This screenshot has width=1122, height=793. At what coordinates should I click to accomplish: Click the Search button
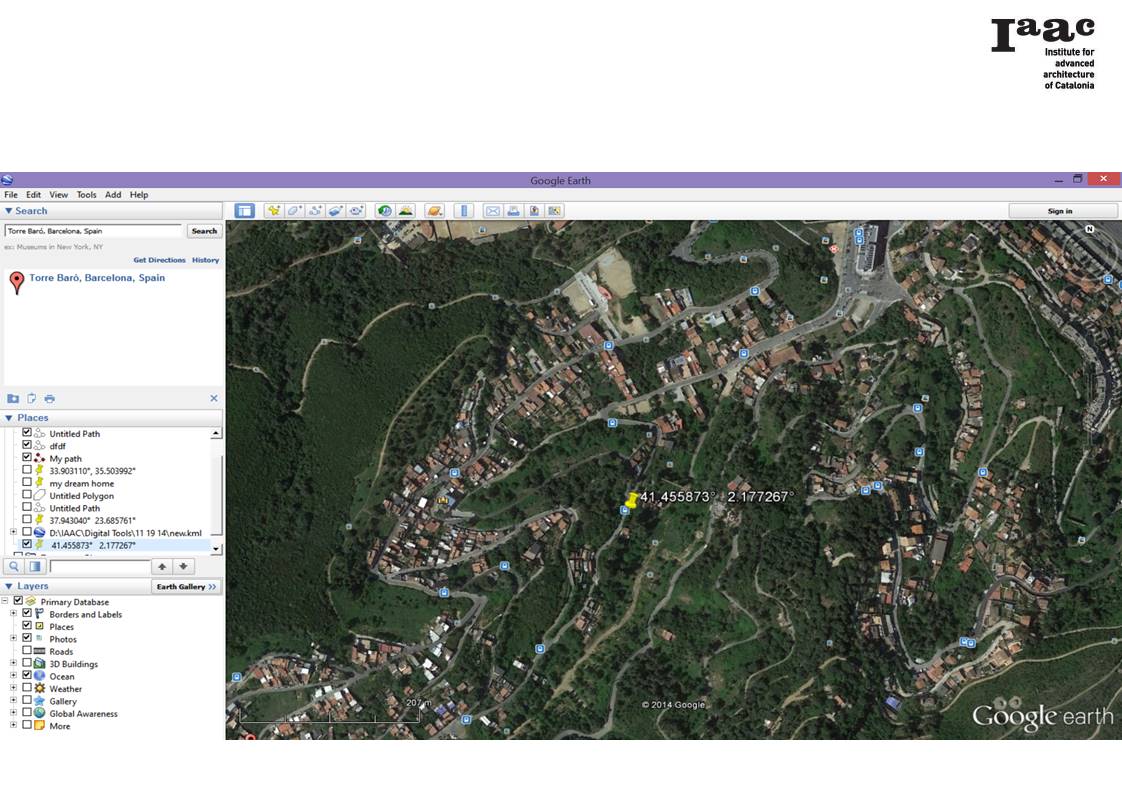204,231
